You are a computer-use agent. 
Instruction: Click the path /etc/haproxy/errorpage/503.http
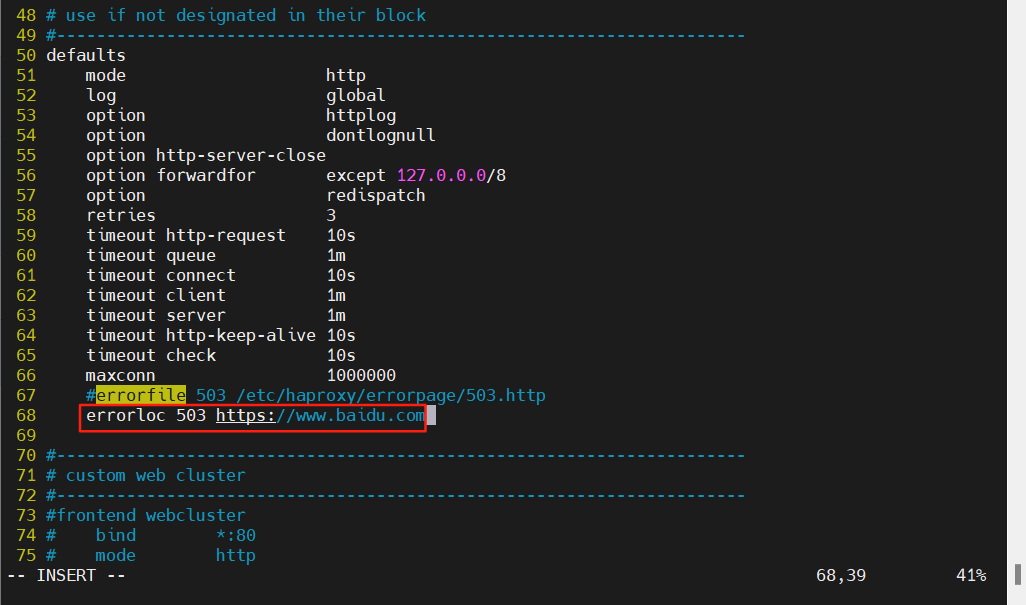tap(391, 396)
